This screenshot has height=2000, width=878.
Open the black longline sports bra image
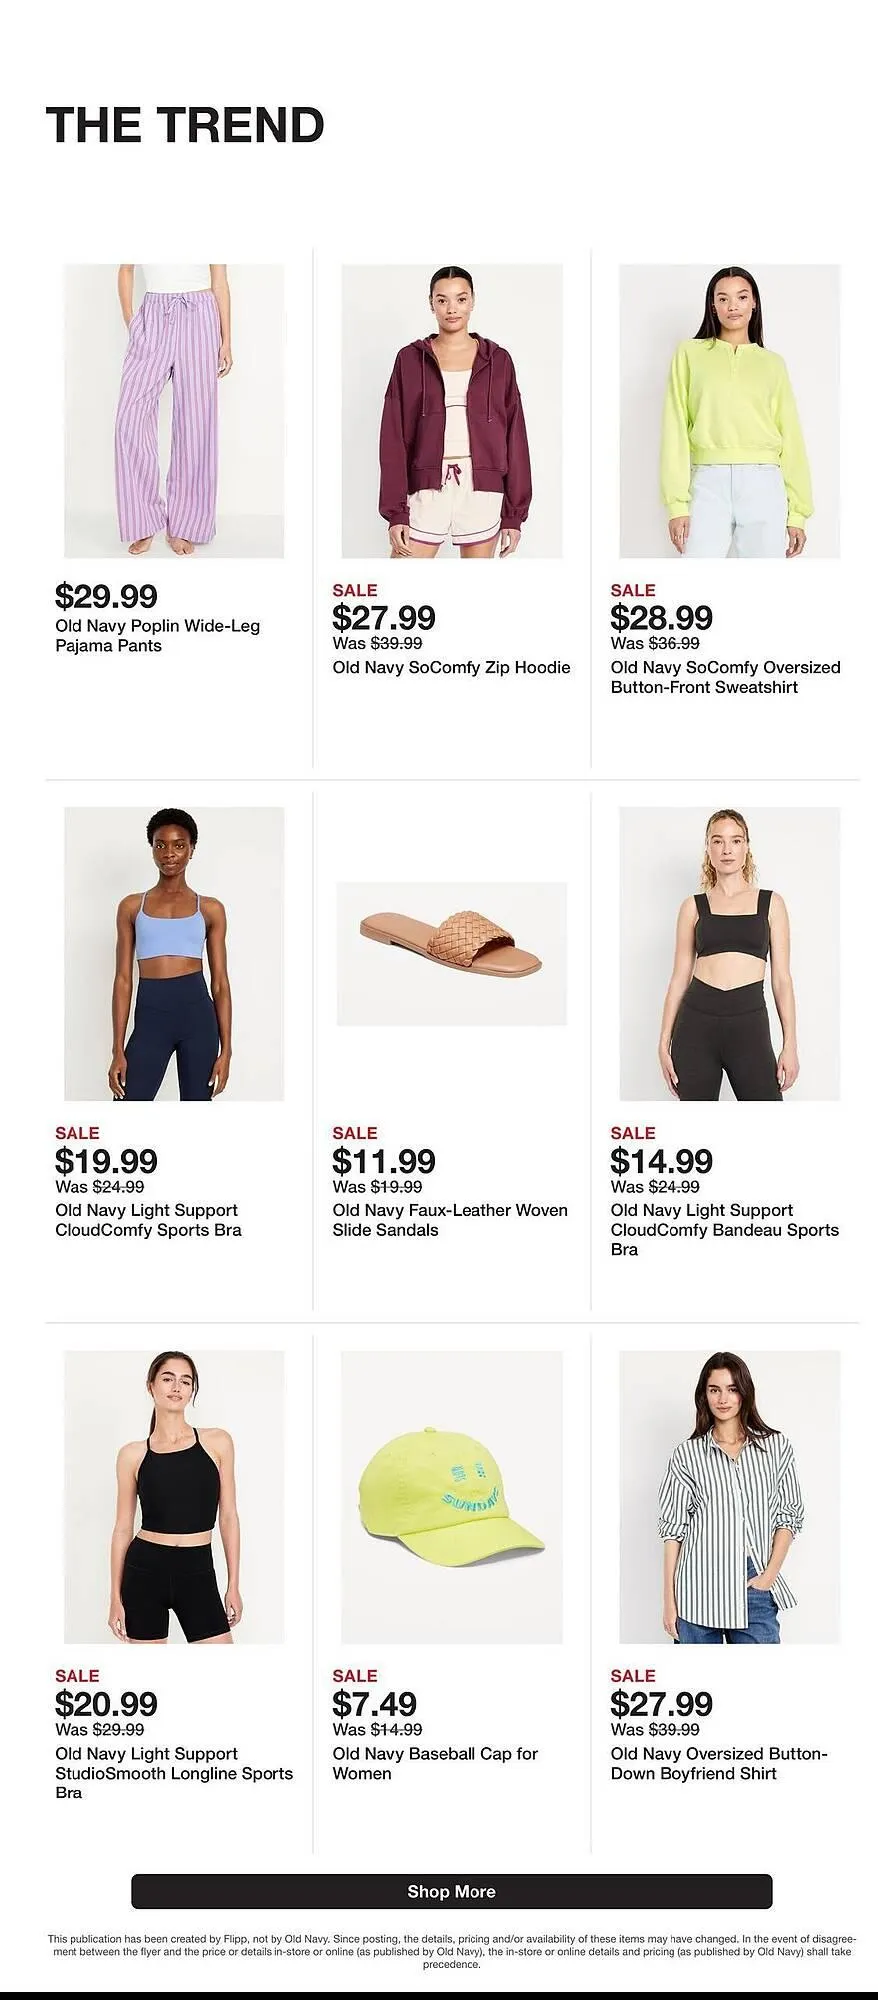point(174,1497)
